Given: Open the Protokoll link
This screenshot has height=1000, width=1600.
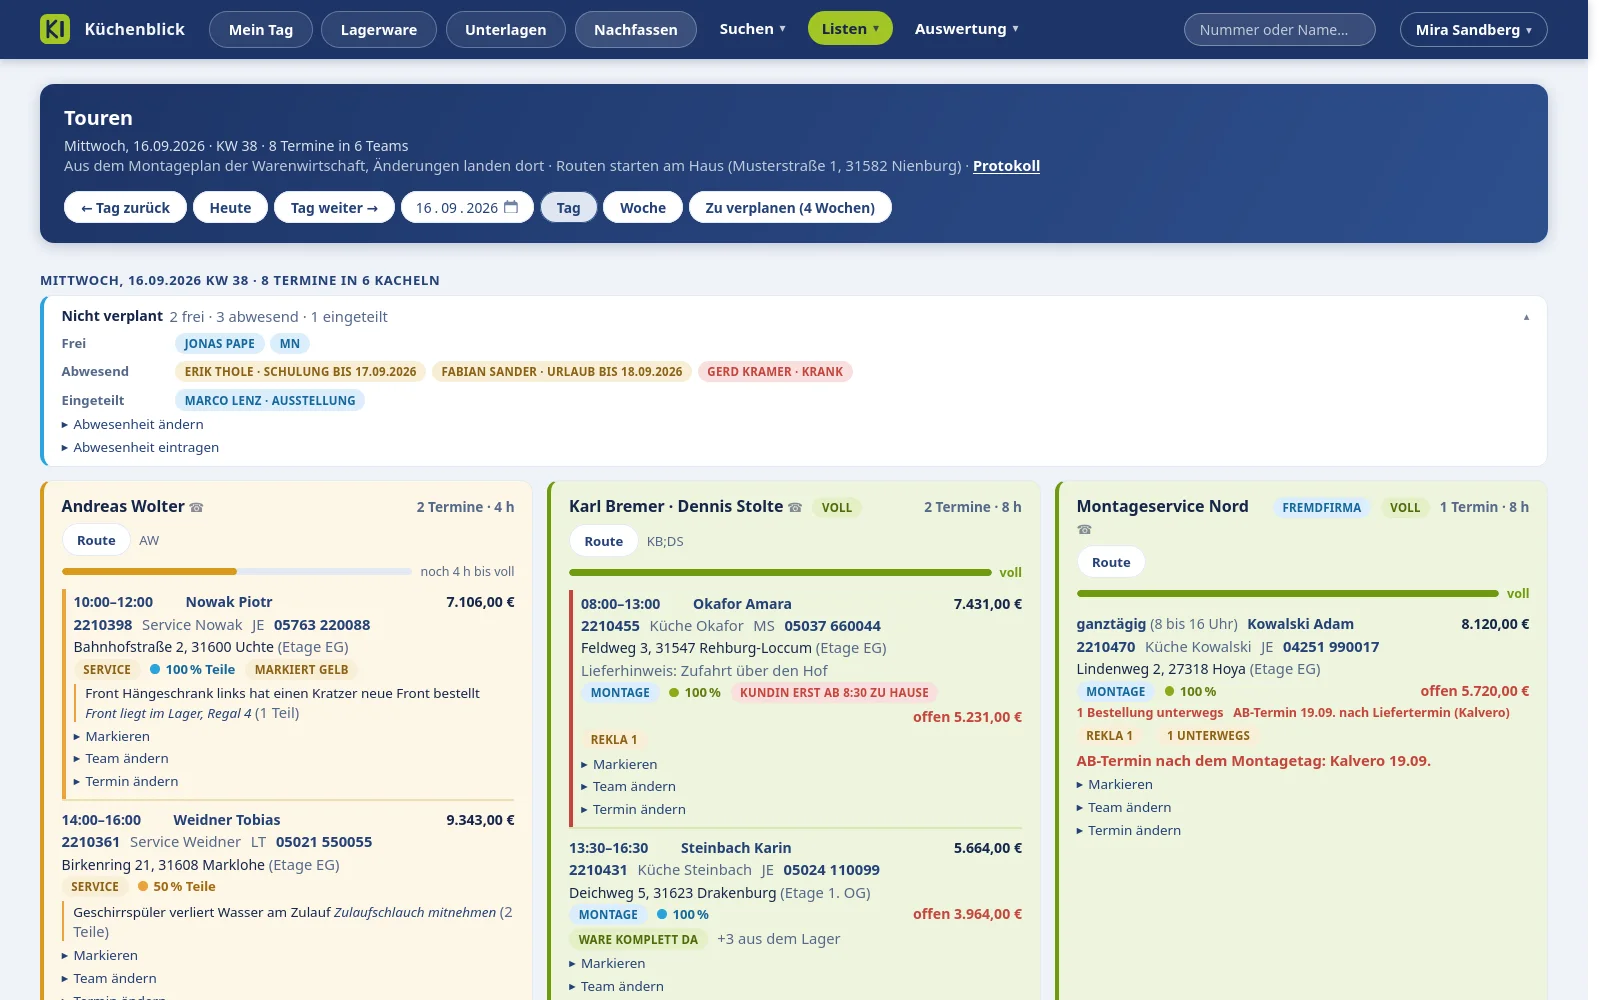Looking at the screenshot, I should pos(1006,166).
